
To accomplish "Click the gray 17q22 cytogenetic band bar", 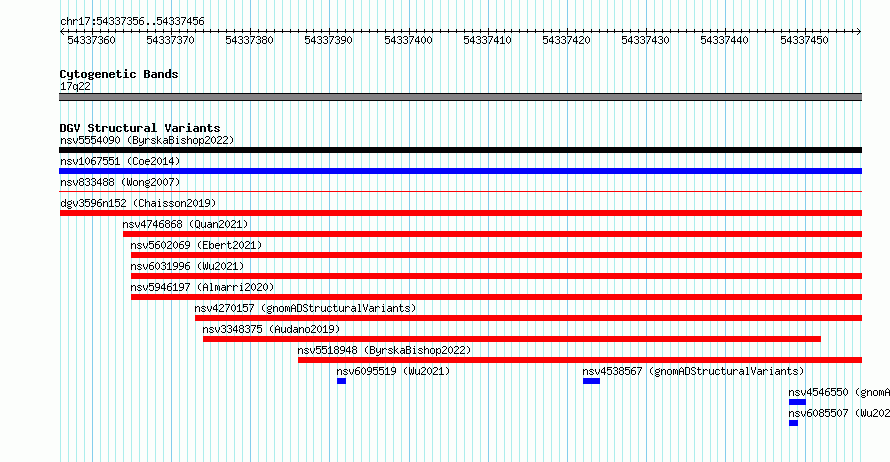I will [460, 97].
